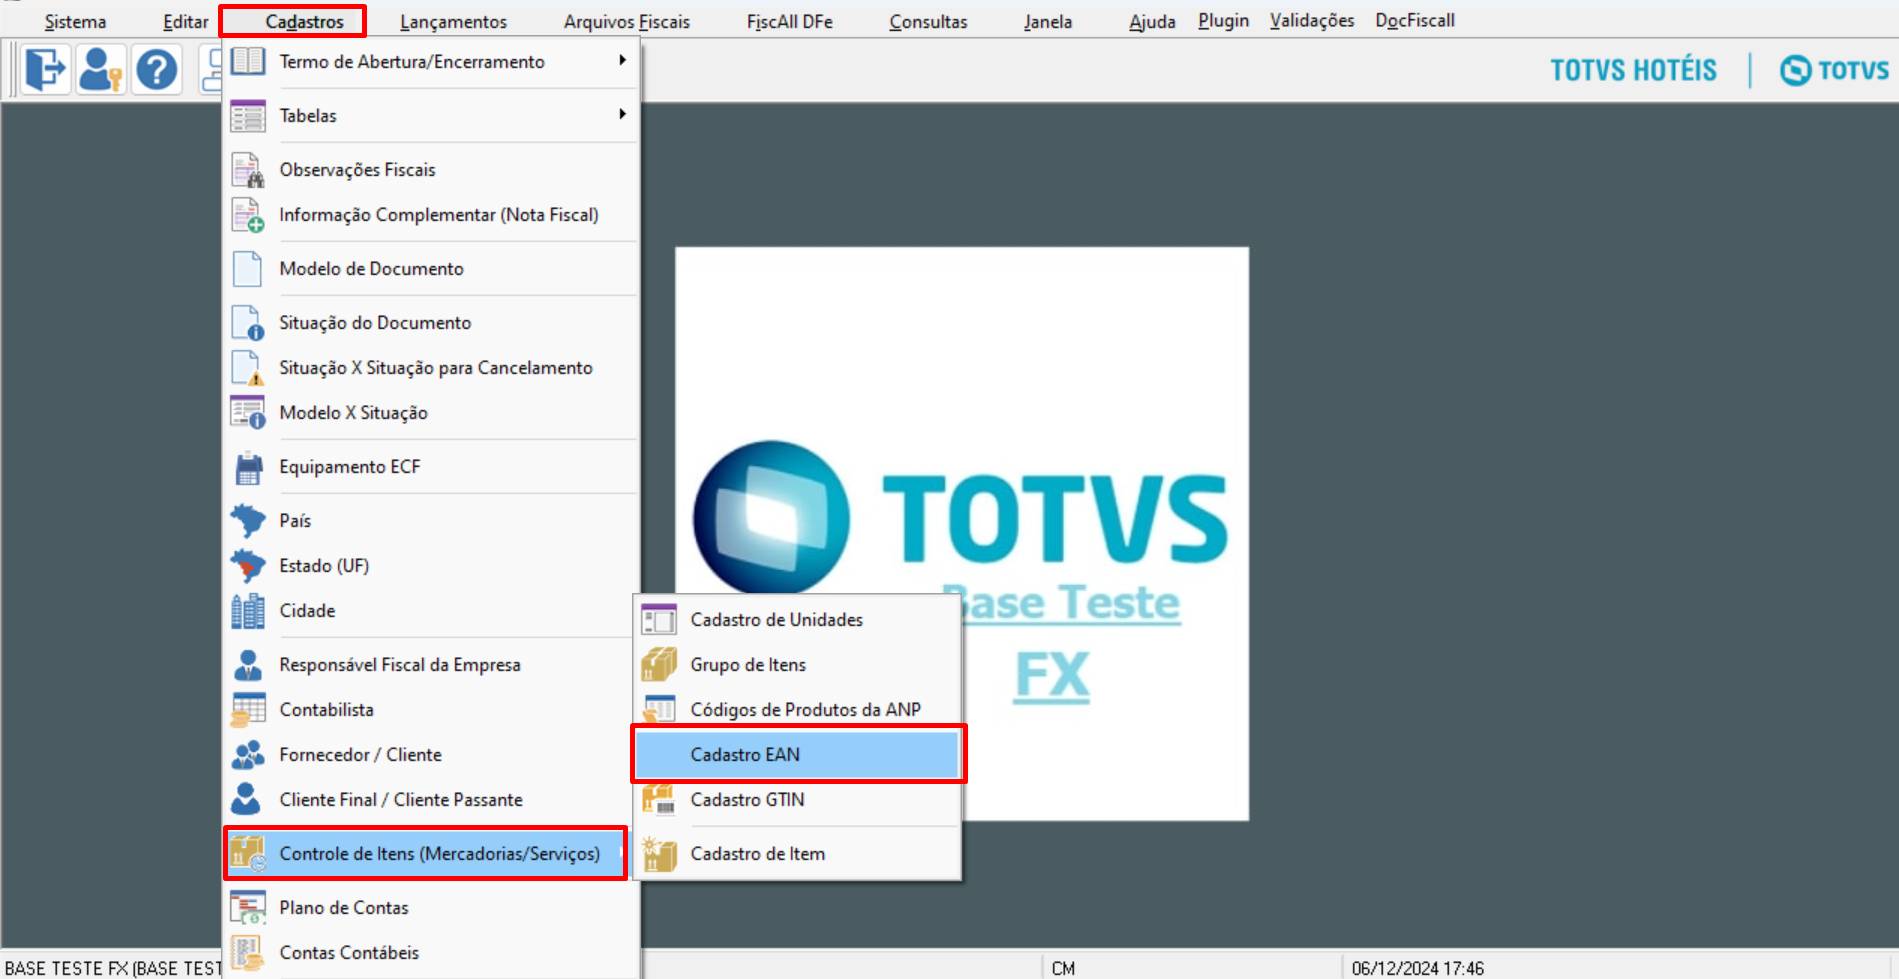Select Responsável Fiscal da Empresa
1899x979 pixels.
pyautogui.click(x=430, y=665)
